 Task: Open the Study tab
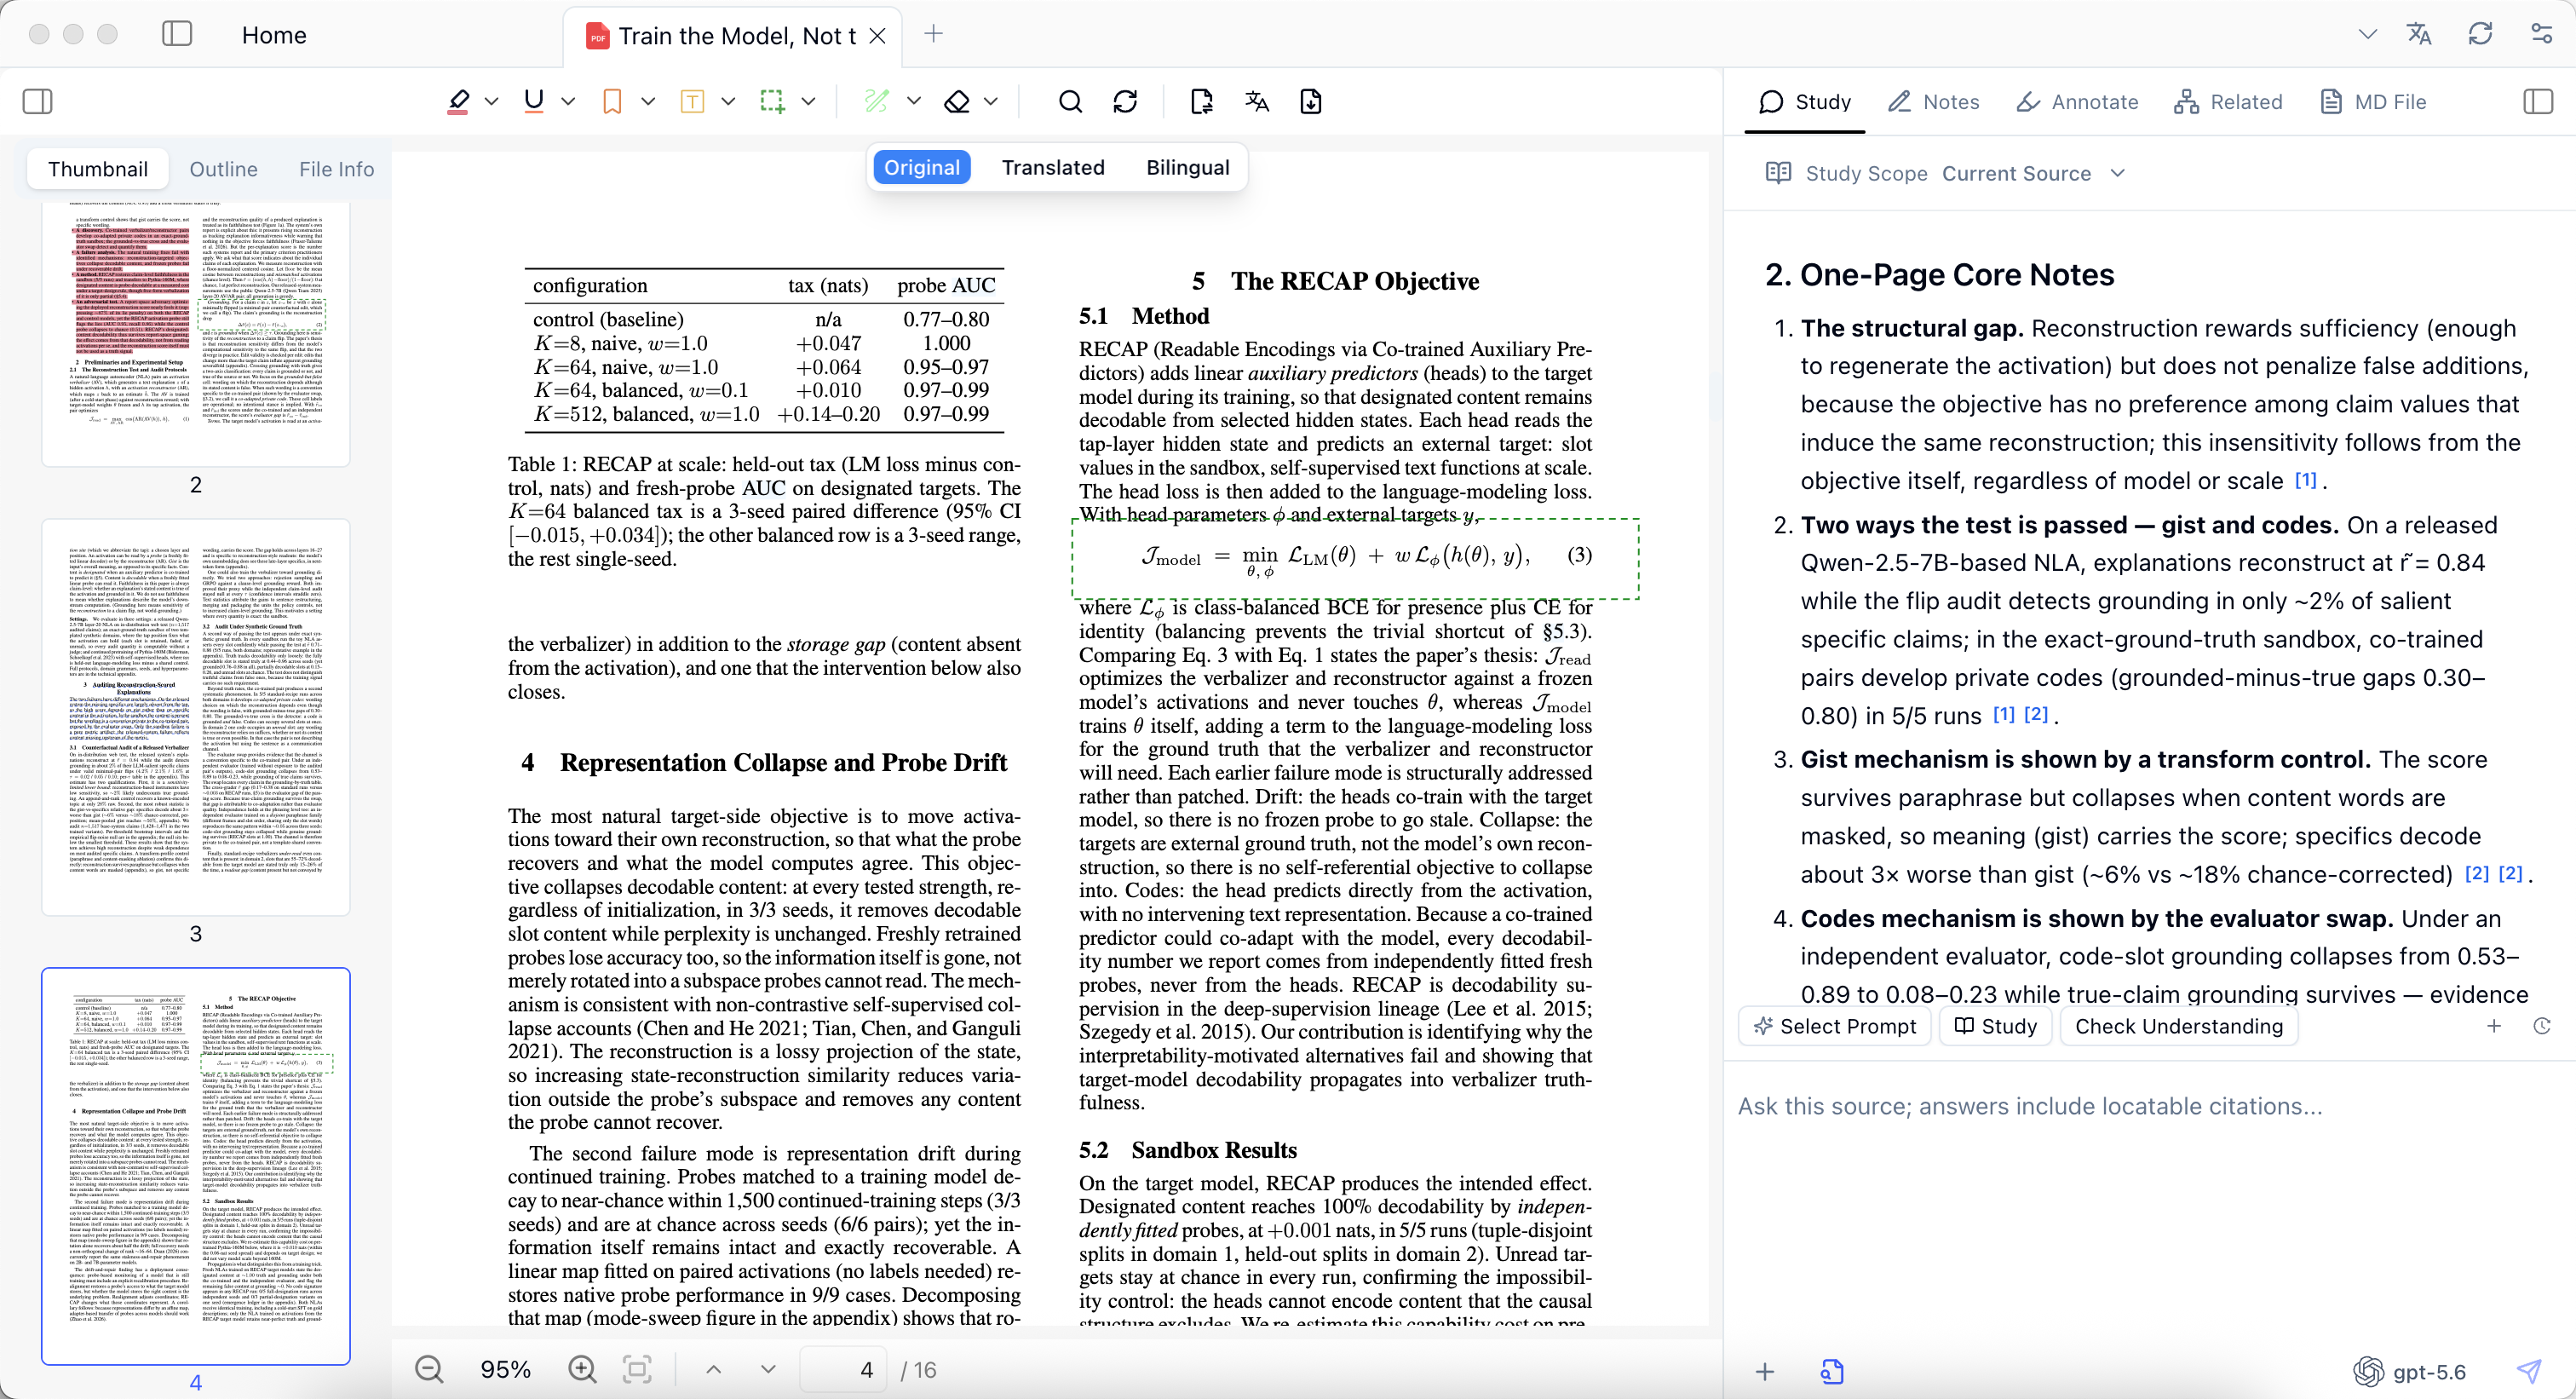click(1805, 101)
